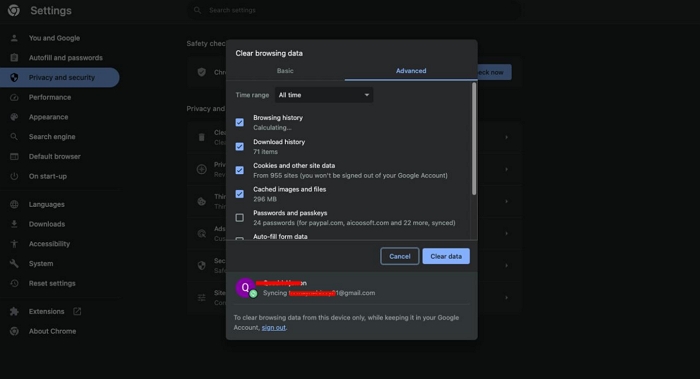This screenshot has width=700, height=379.
Task: Uncheck the Browsing history checkbox
Action: (240, 122)
